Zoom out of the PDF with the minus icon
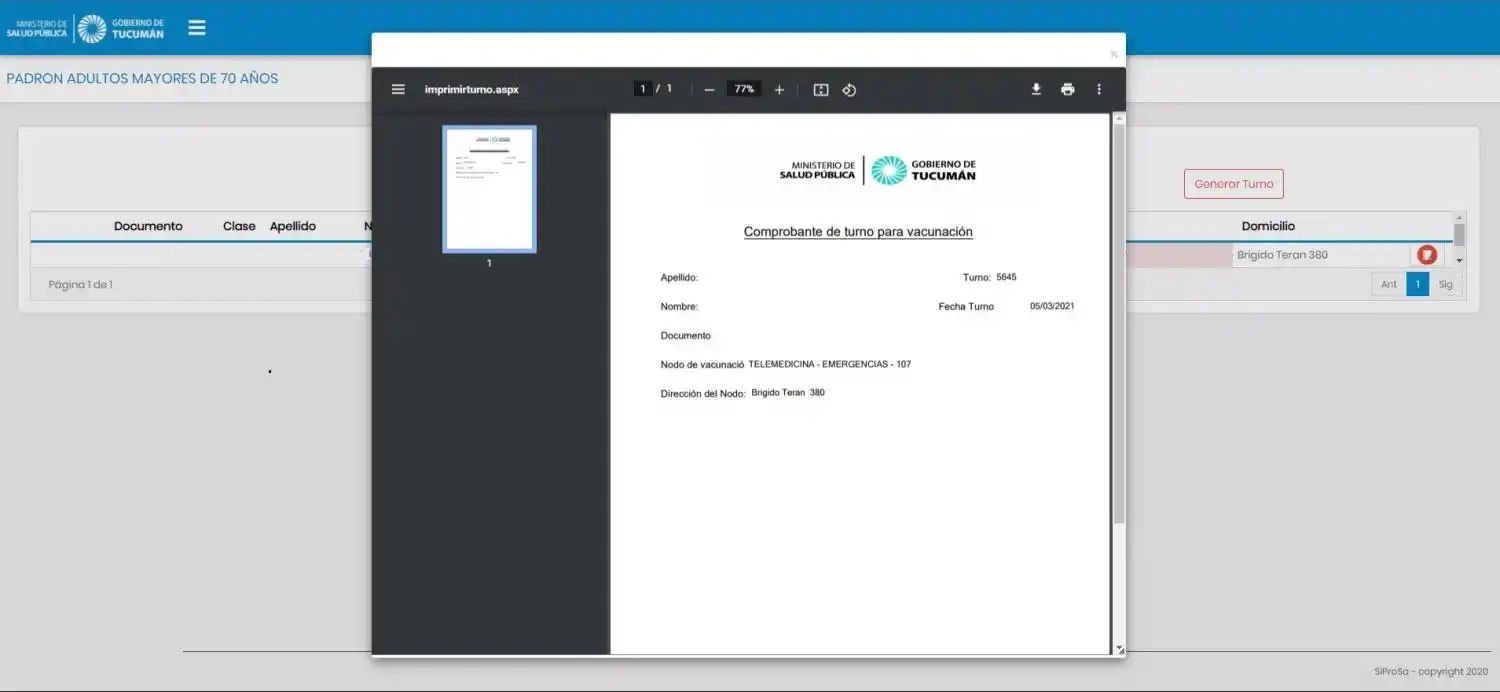Image resolution: width=1500 pixels, height=692 pixels. coord(708,89)
